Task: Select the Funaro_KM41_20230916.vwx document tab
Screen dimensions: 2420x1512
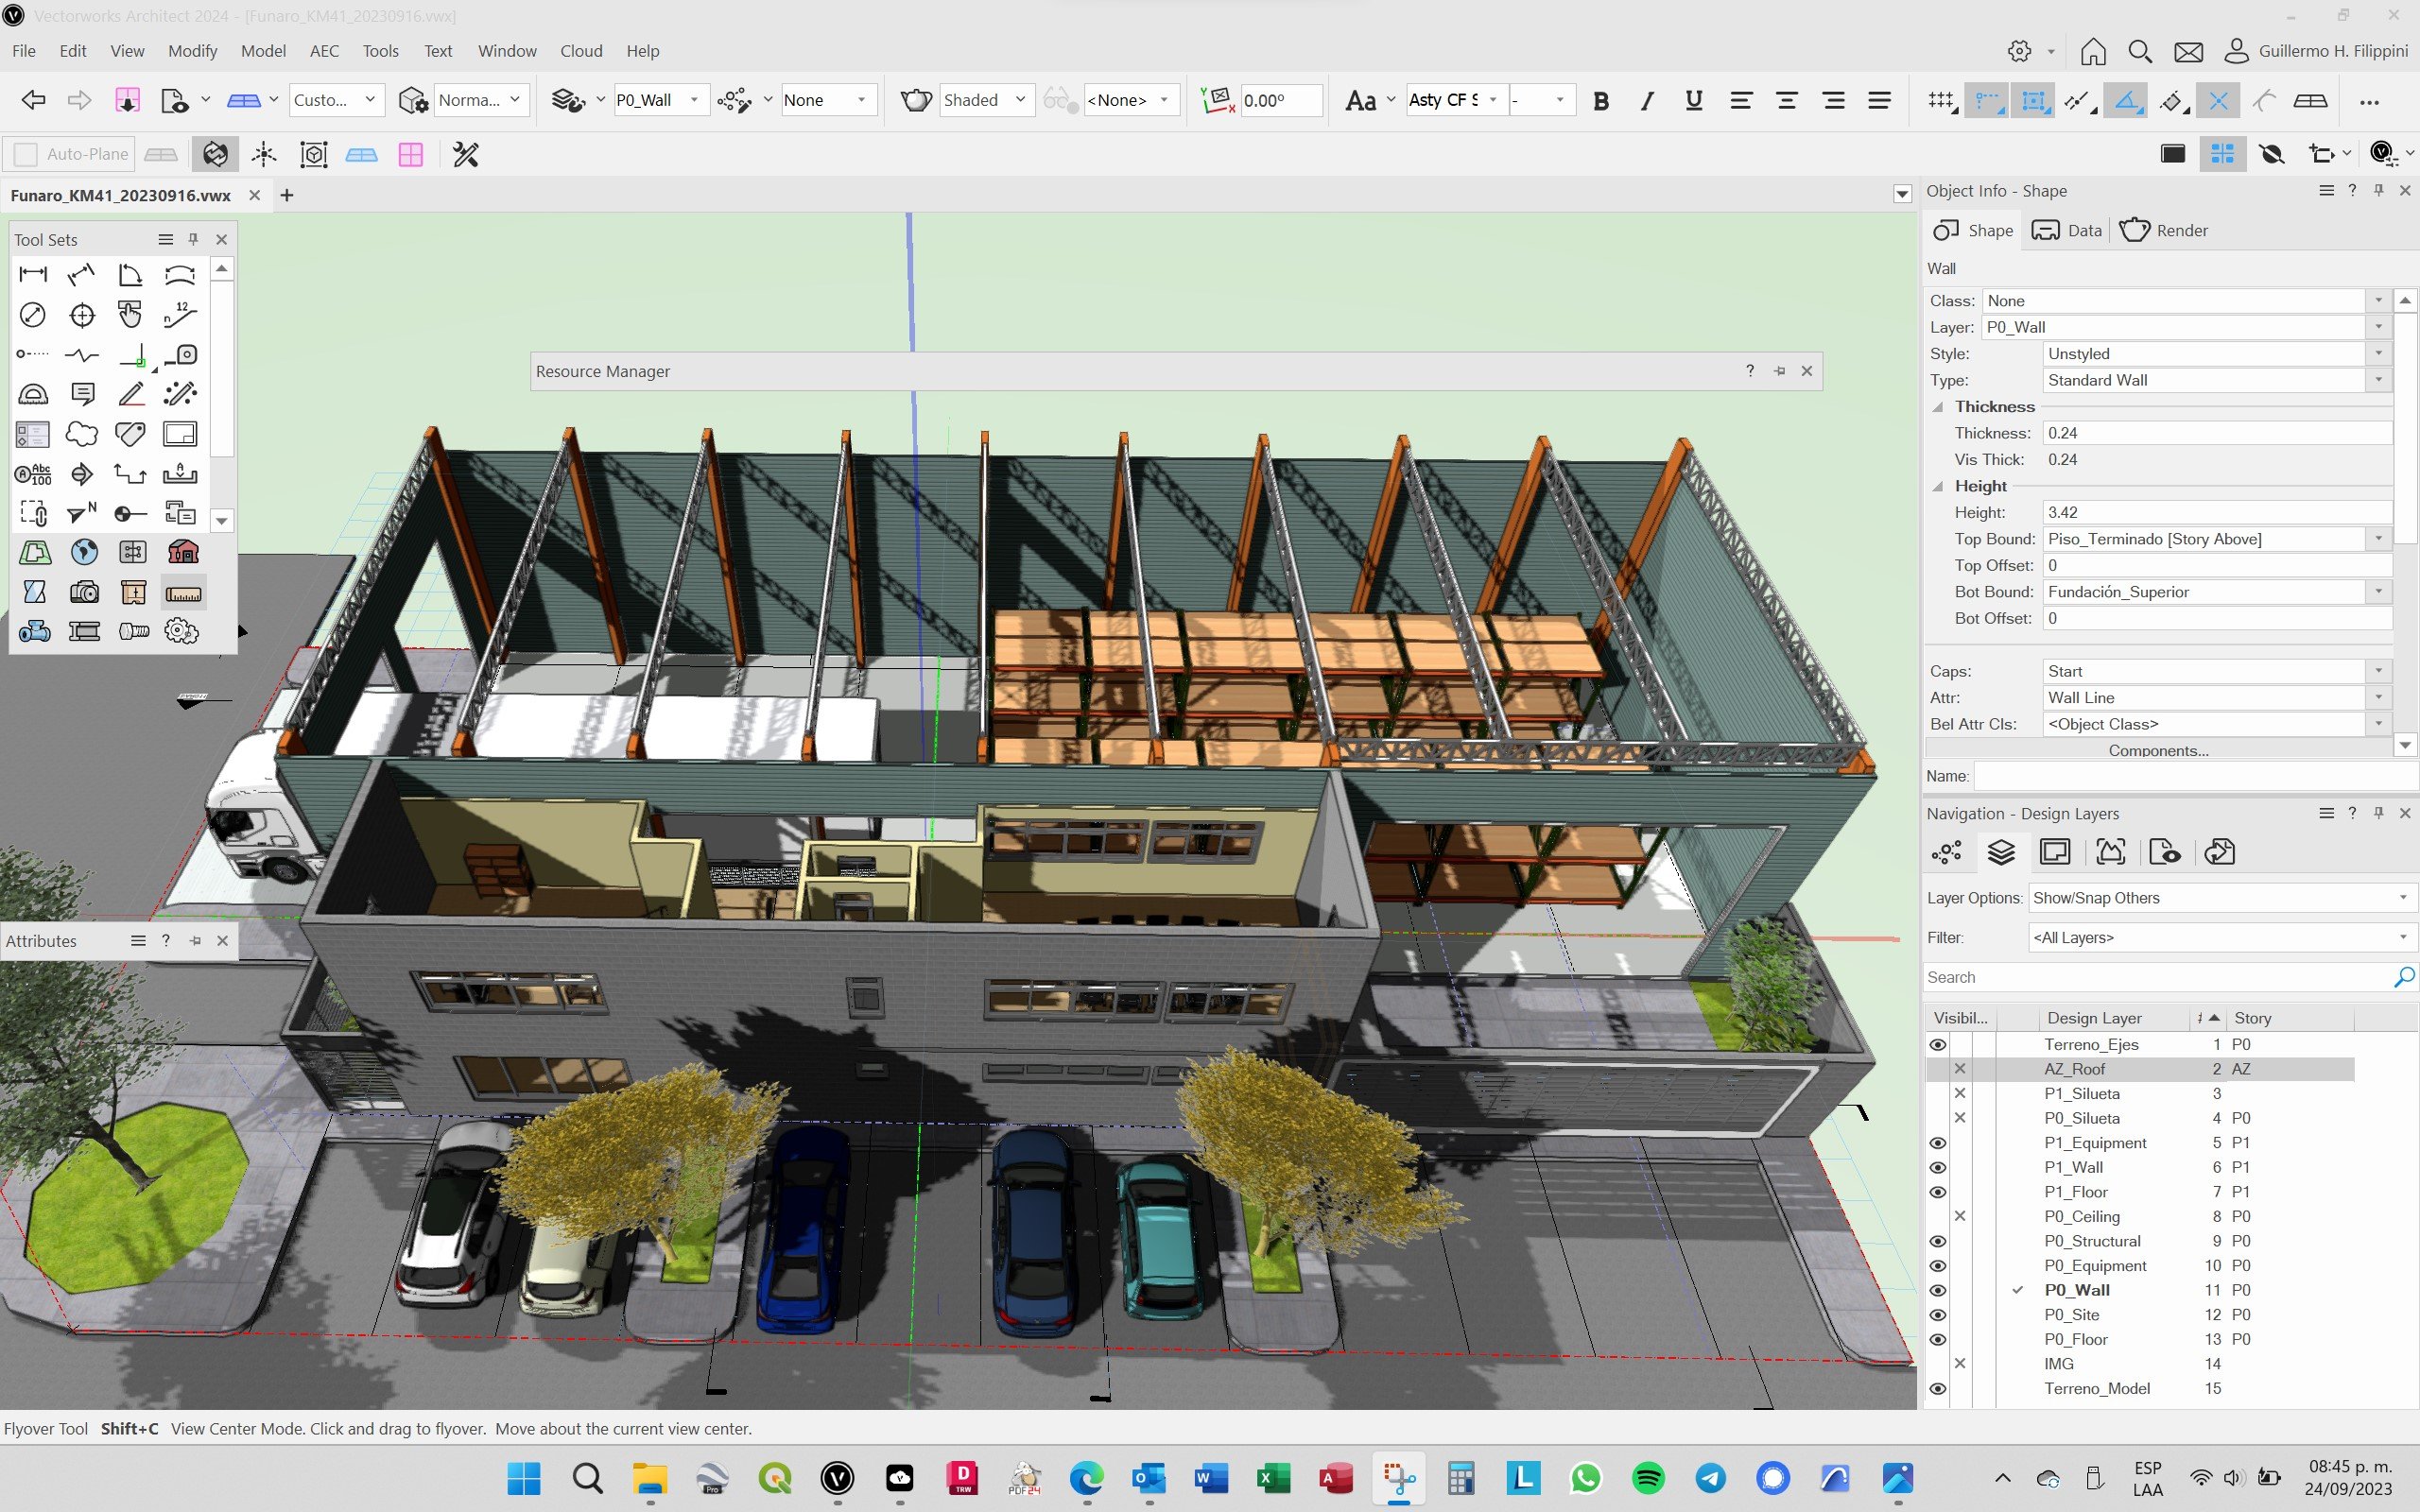Action: tap(120, 195)
